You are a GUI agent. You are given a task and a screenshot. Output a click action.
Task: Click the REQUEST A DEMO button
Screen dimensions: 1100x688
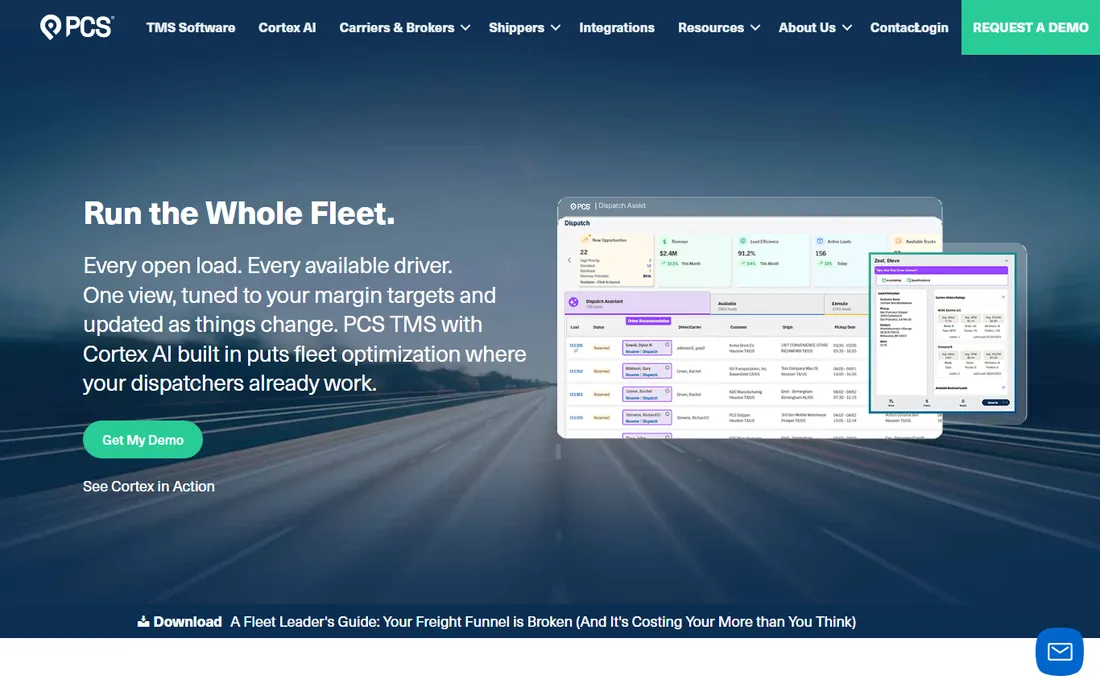(x=1031, y=27)
